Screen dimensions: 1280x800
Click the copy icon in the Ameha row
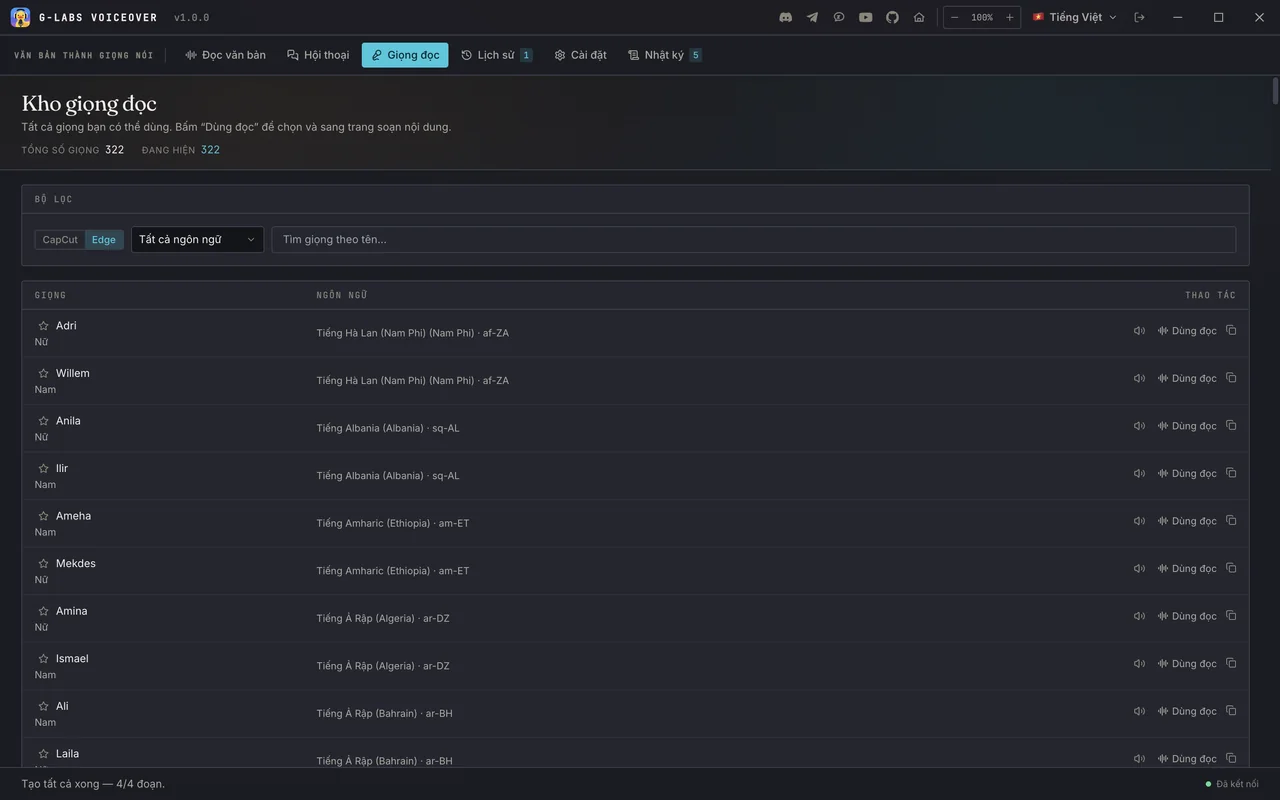pyautogui.click(x=1231, y=520)
